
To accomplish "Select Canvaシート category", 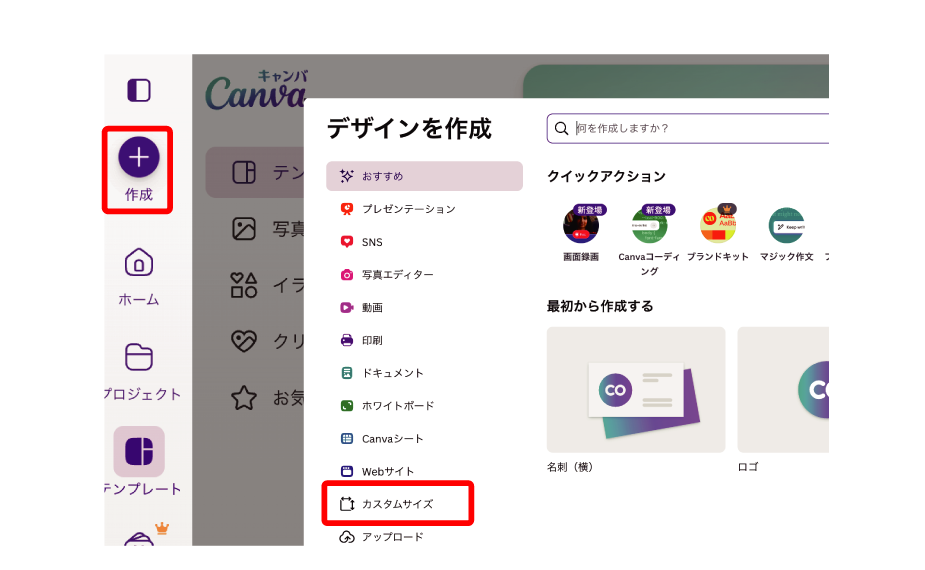I will coord(392,439).
